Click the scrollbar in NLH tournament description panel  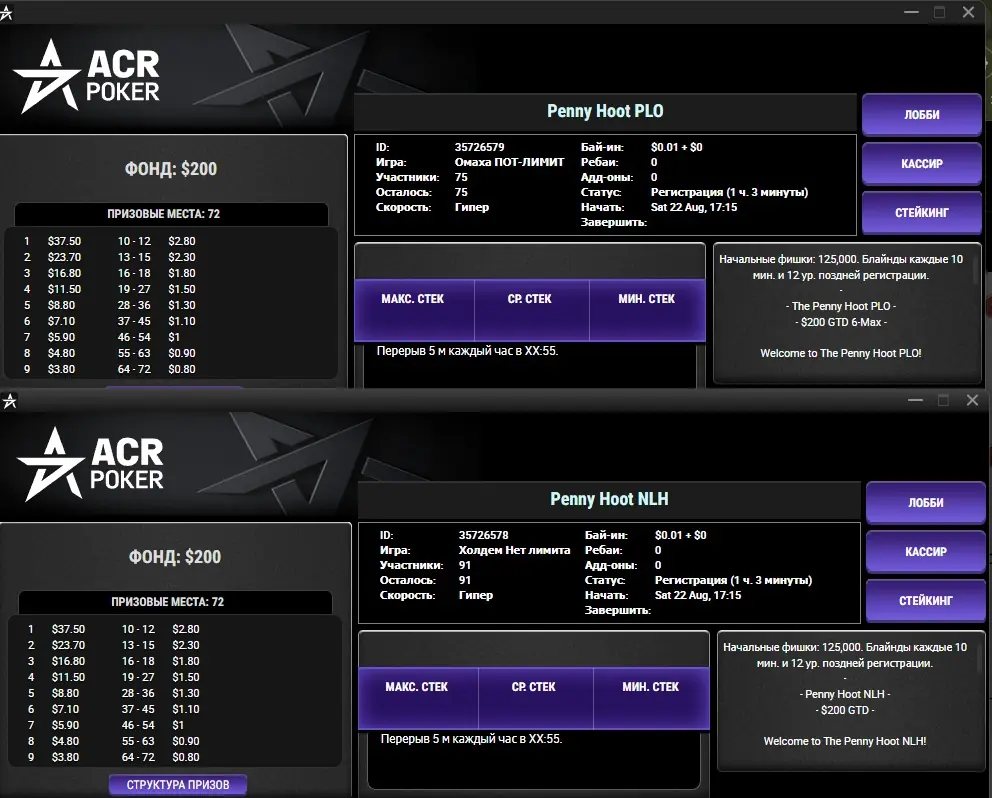pos(981,657)
